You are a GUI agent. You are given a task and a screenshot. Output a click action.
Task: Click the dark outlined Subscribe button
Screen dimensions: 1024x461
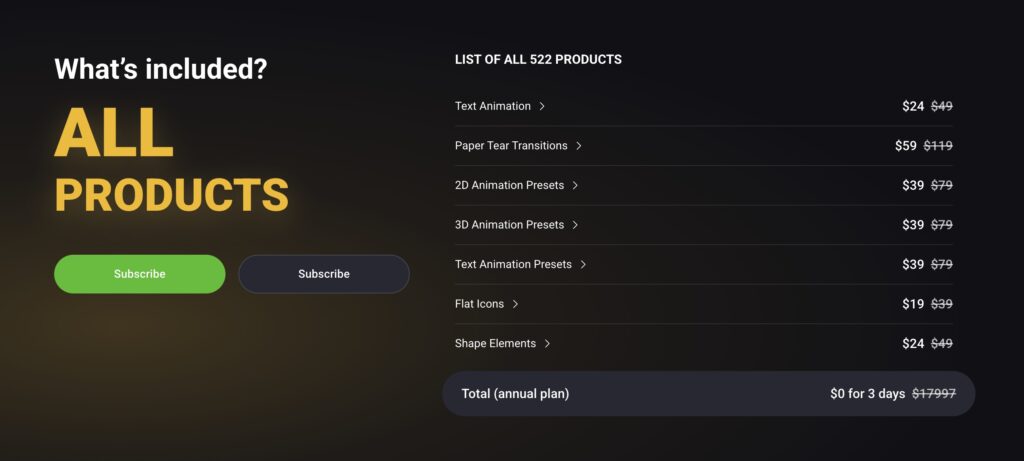point(324,274)
